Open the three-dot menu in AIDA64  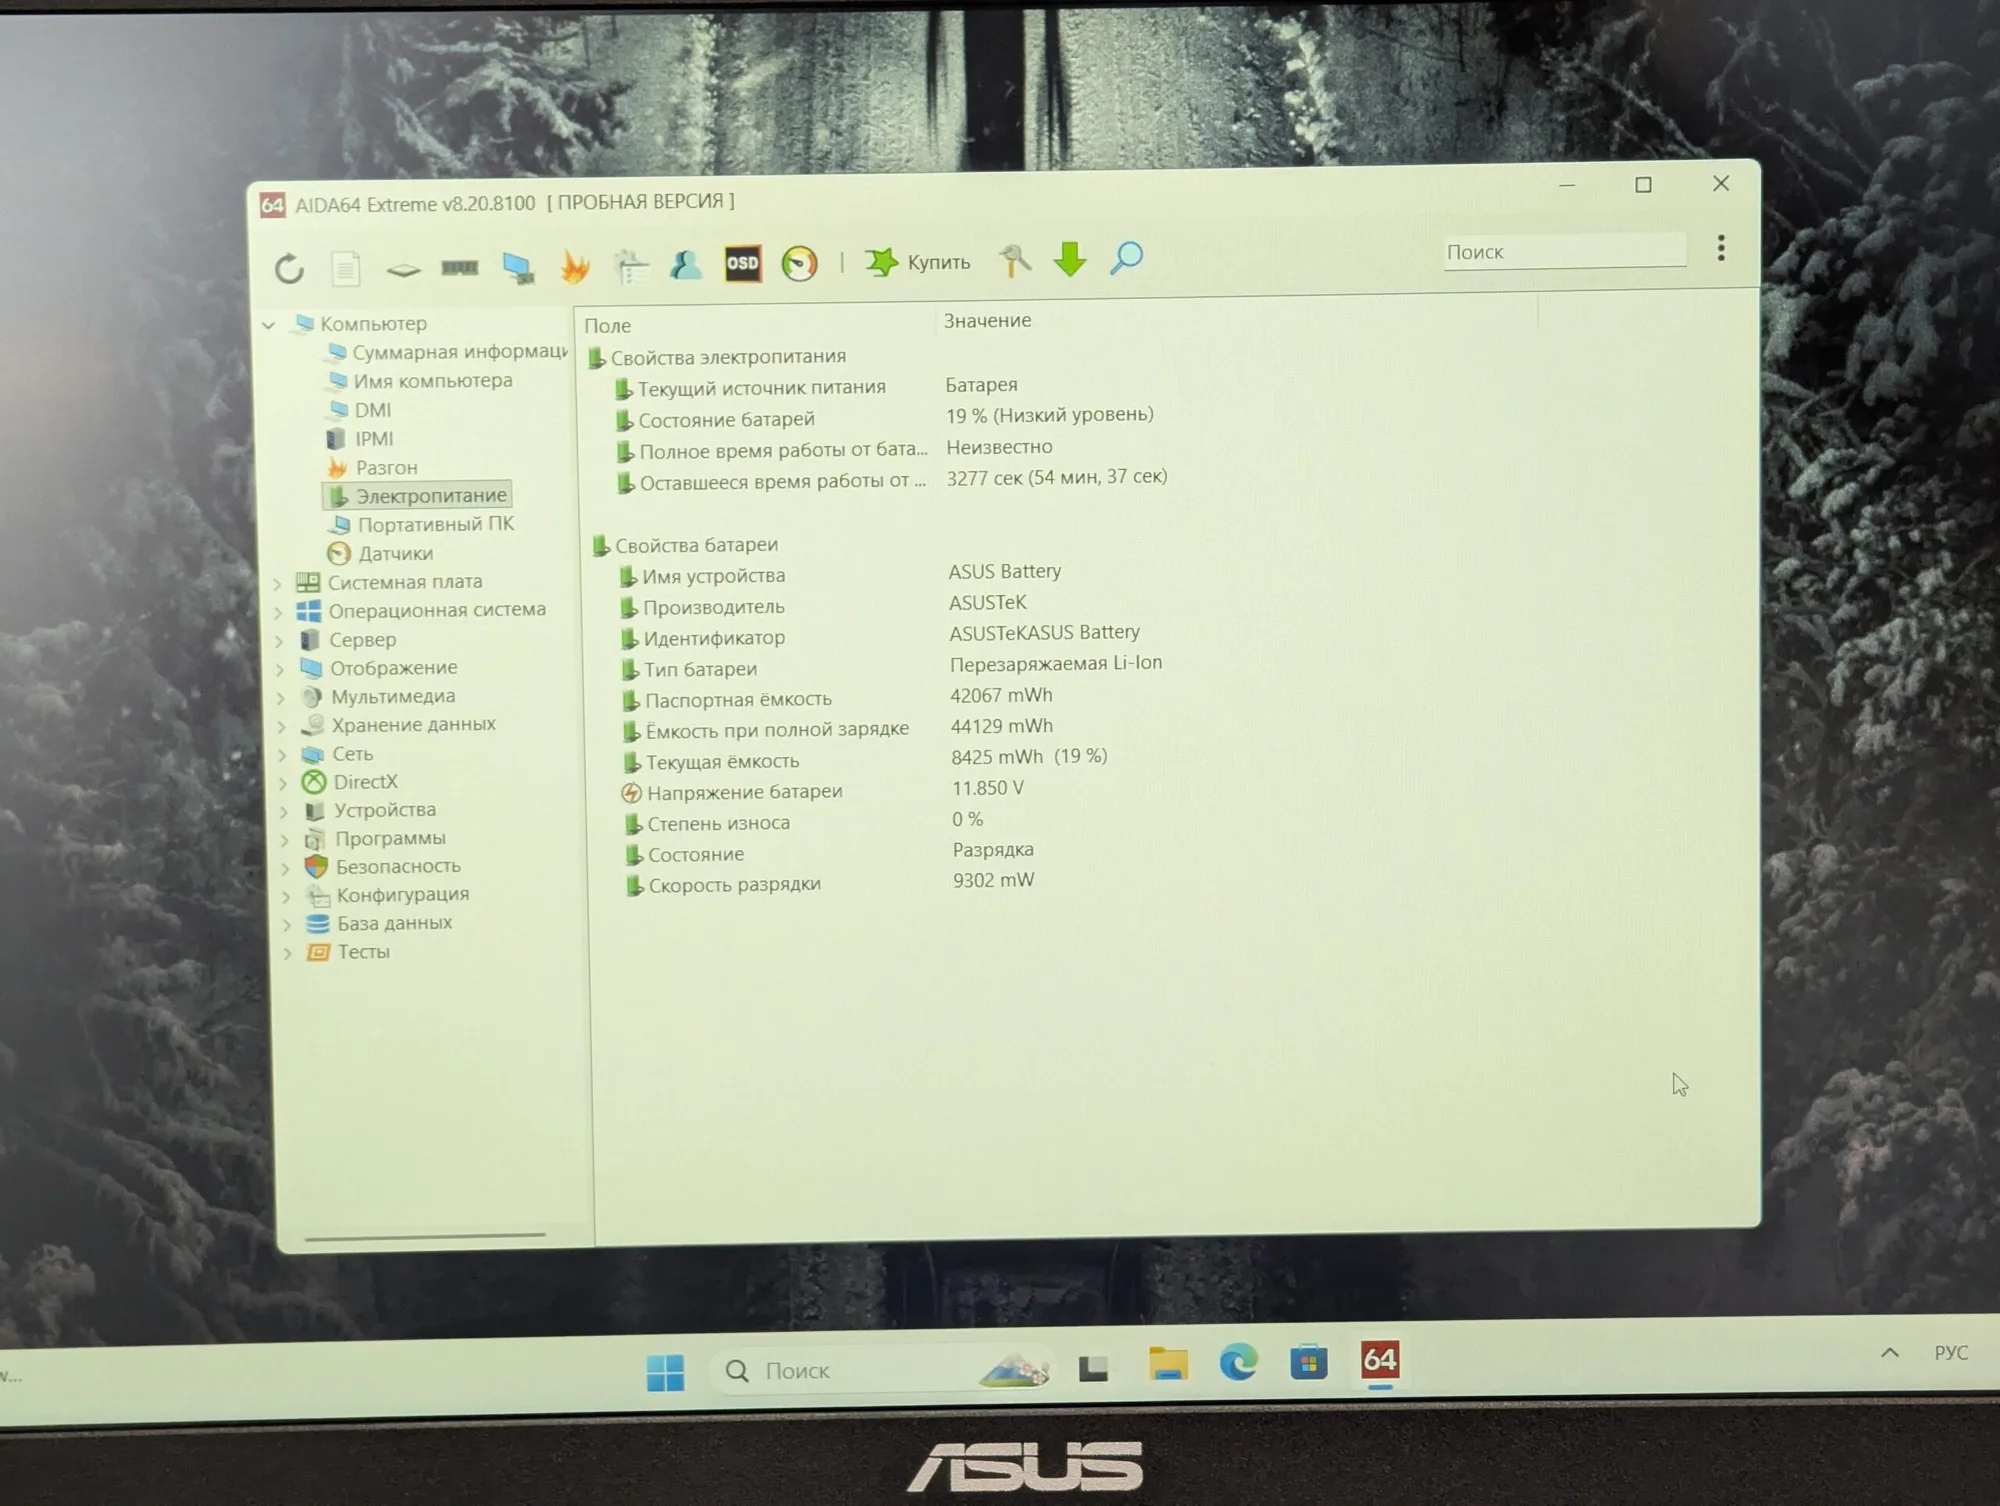point(1721,248)
